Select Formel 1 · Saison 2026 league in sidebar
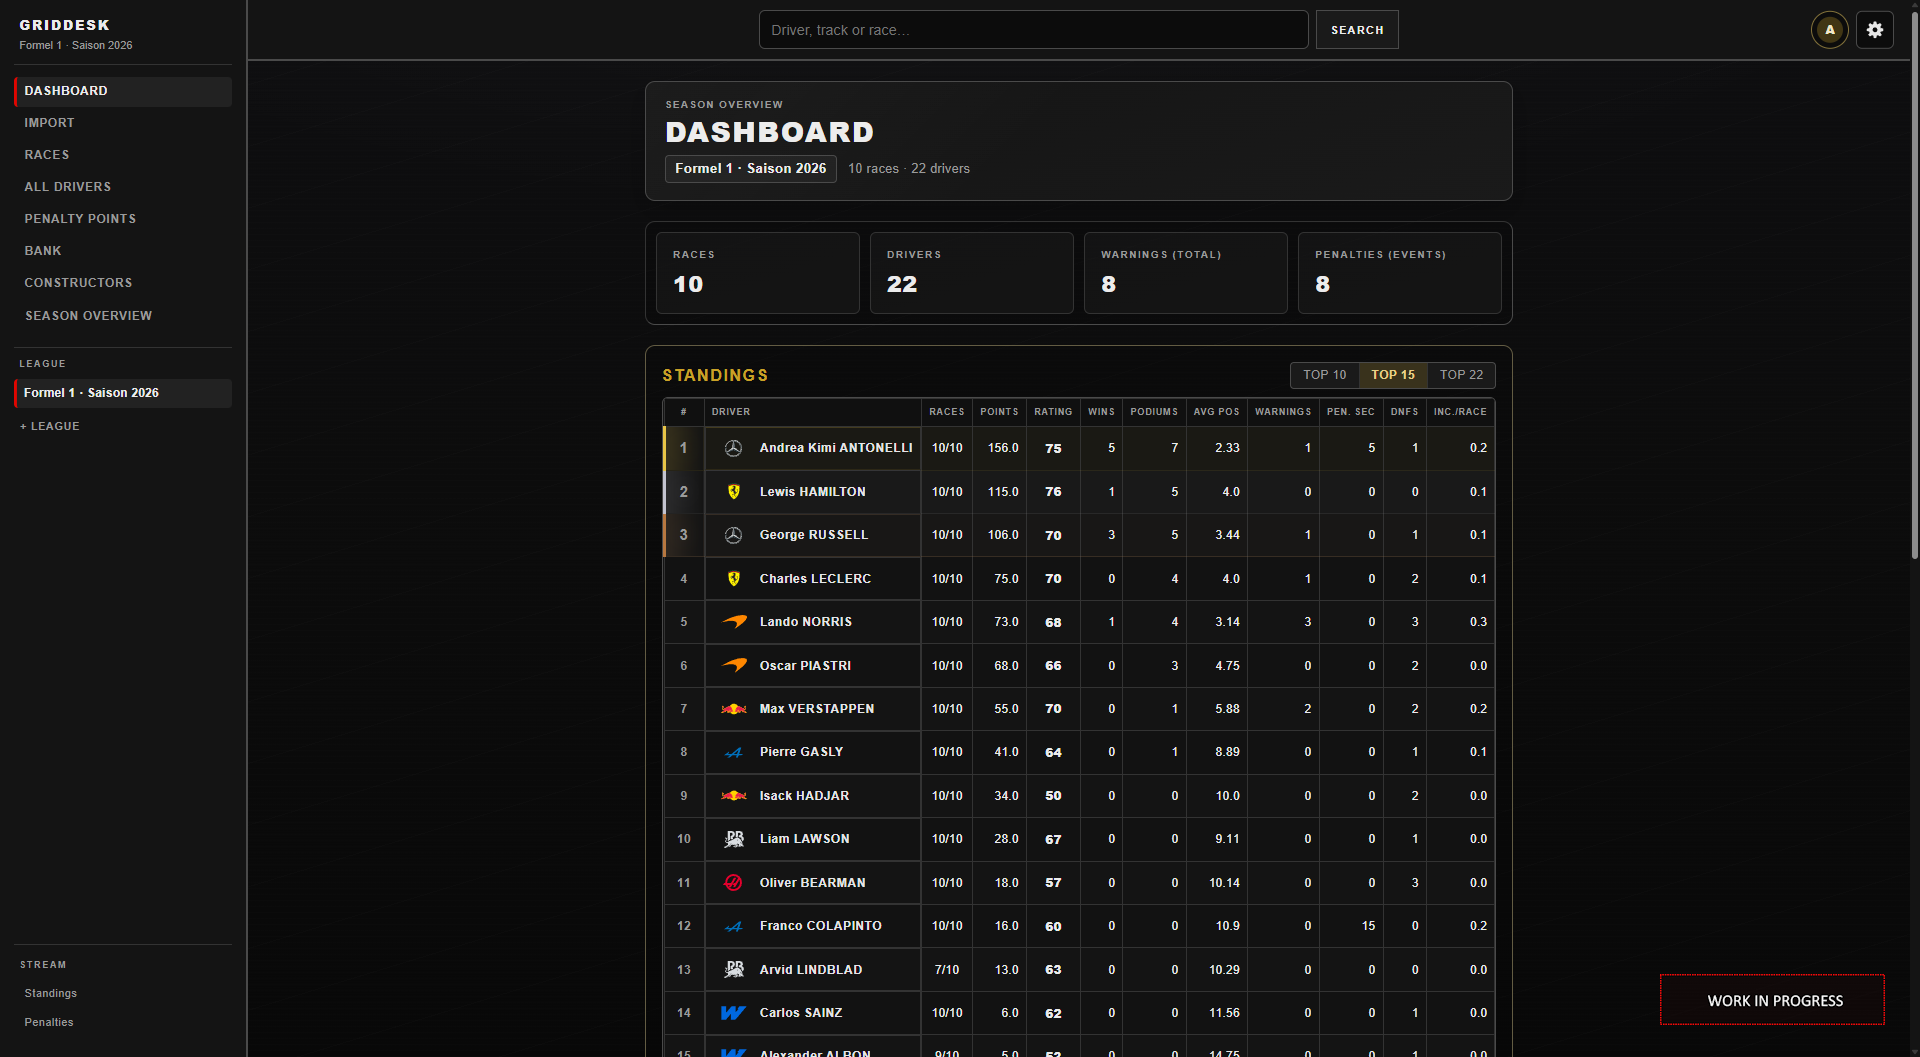This screenshot has height=1057, width=1920. coord(123,393)
